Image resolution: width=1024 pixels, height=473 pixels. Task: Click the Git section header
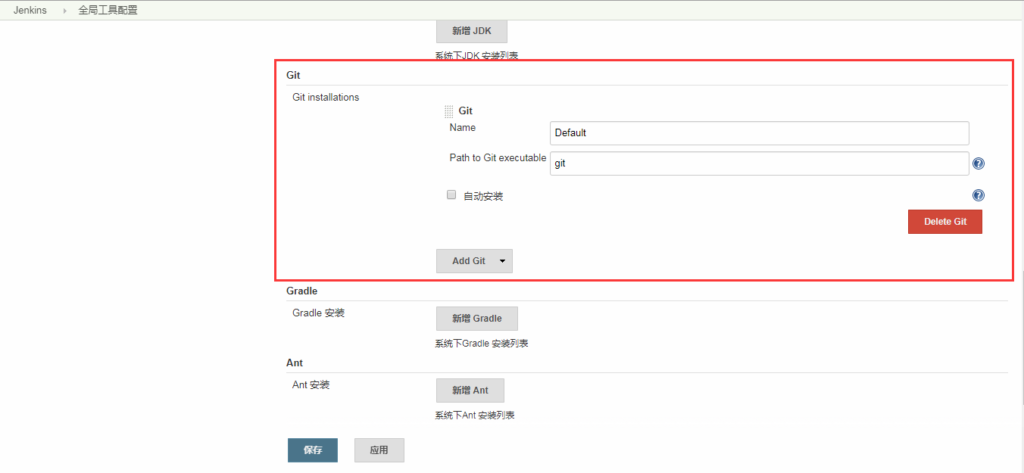tap(294, 75)
